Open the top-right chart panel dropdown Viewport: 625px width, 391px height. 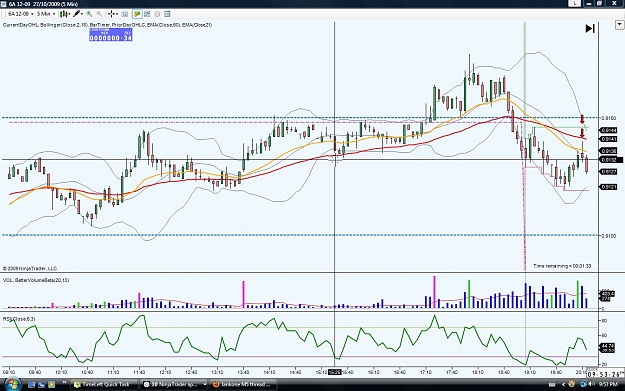(619, 25)
